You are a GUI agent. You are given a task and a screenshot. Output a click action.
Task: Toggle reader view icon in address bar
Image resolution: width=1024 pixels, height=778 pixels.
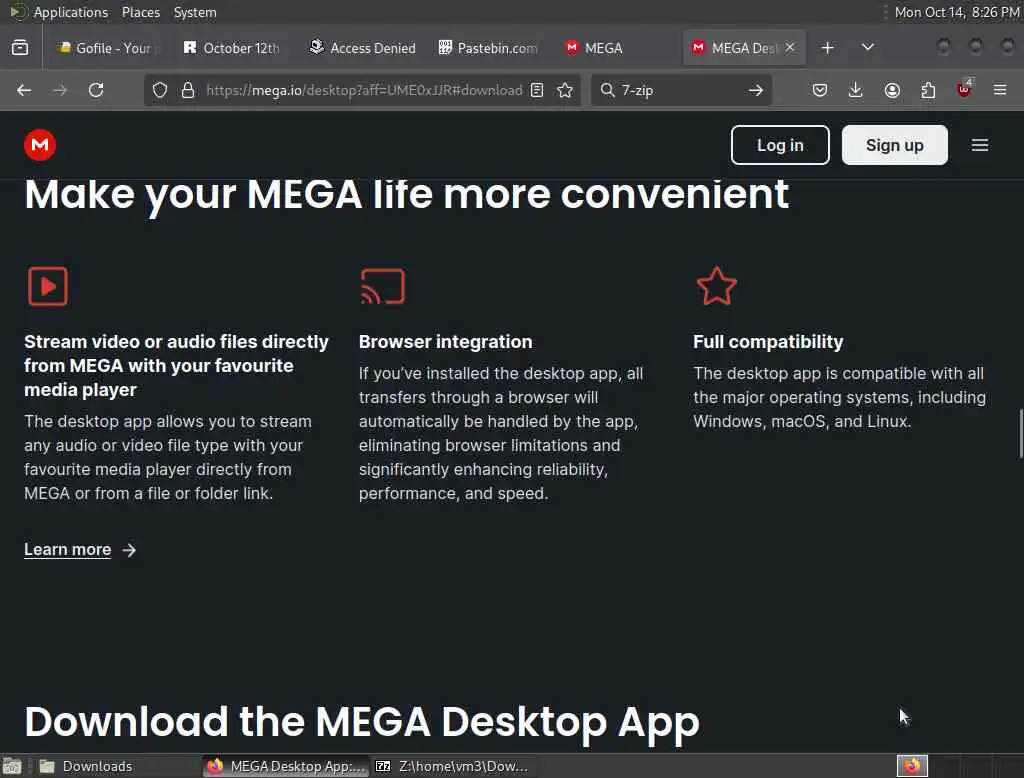coord(537,90)
